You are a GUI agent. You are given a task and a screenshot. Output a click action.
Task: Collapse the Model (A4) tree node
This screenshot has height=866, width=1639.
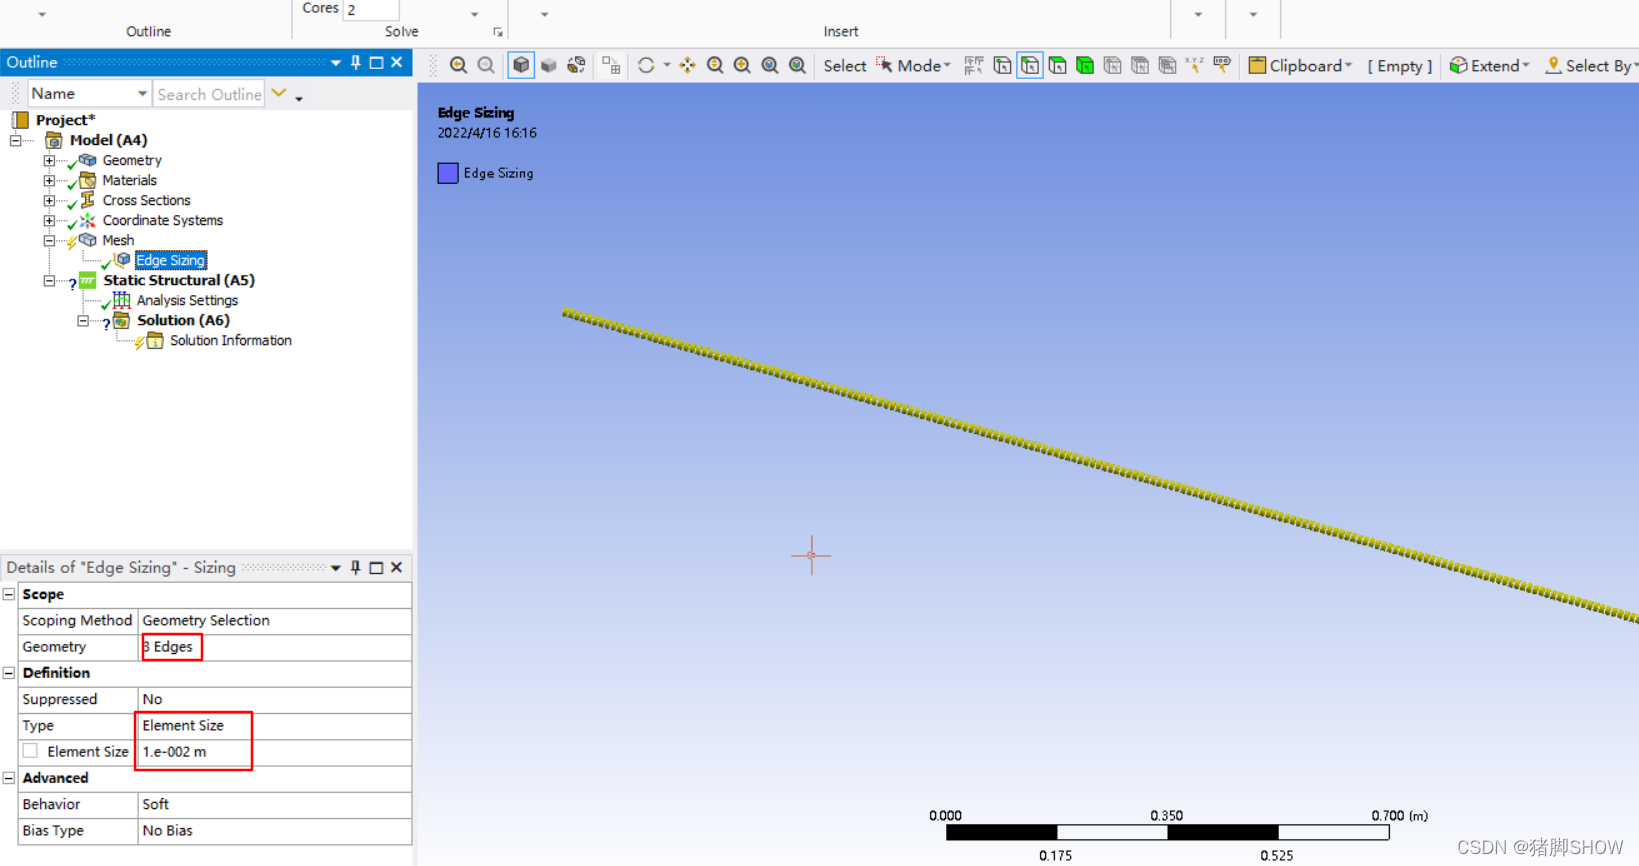[16, 140]
